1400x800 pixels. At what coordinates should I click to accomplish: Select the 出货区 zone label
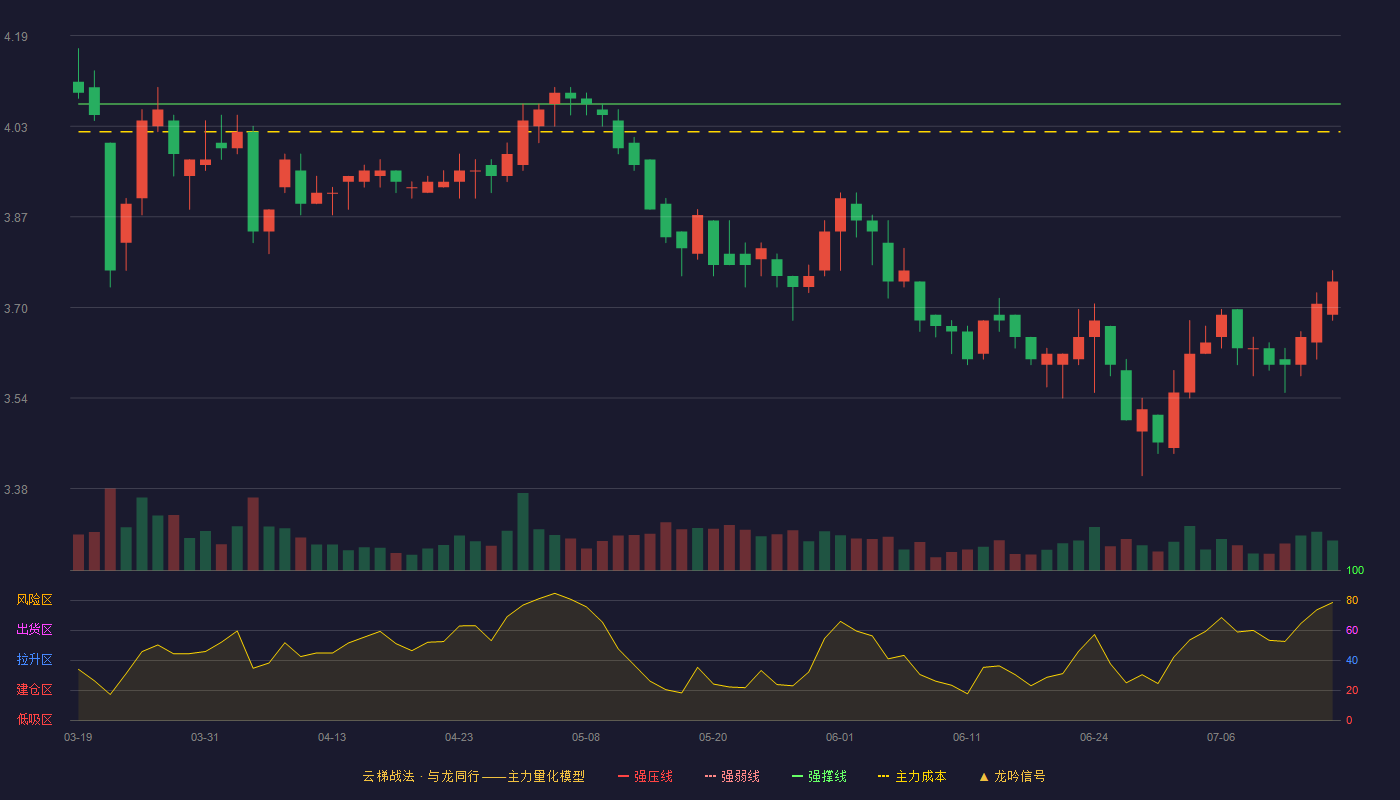[x=34, y=630]
